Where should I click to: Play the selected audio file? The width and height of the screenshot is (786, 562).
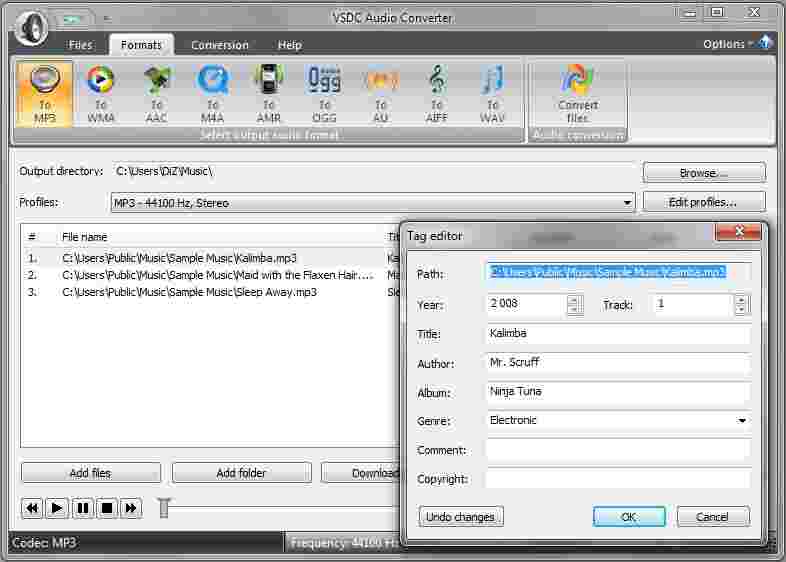[57, 508]
